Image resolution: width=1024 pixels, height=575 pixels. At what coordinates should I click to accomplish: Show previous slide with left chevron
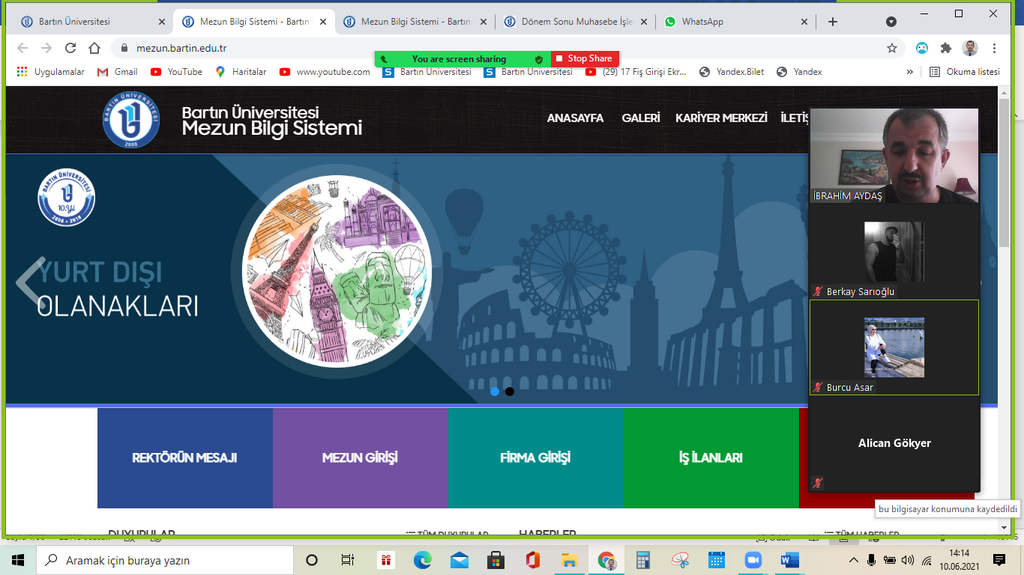(30, 280)
